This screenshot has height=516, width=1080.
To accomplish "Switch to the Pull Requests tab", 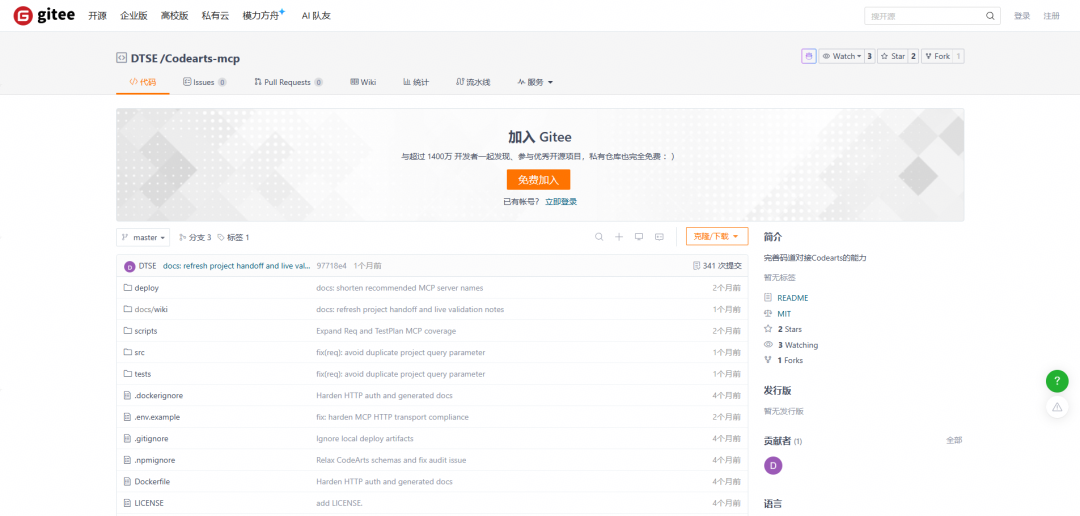I will (289, 82).
